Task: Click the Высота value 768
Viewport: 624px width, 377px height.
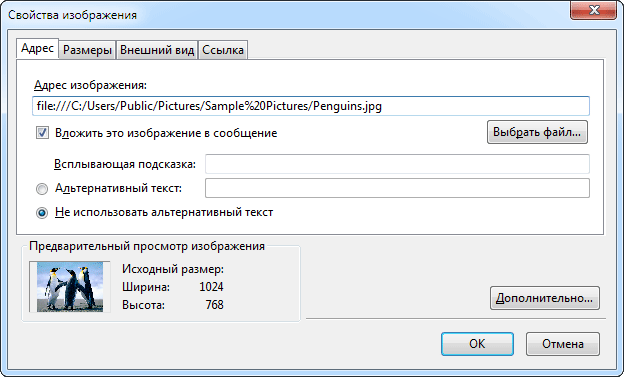Action: pos(214,305)
